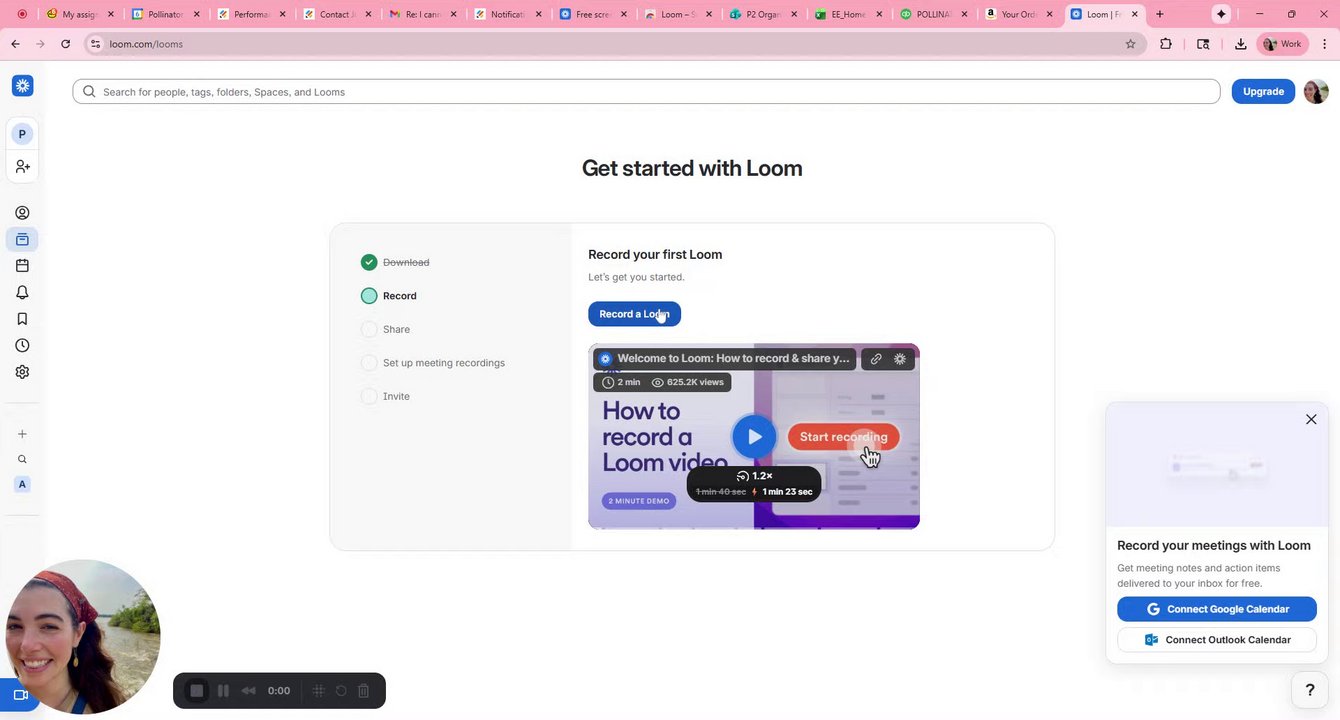Click the Download step checkmark
This screenshot has width=1340, height=720.
click(x=369, y=262)
